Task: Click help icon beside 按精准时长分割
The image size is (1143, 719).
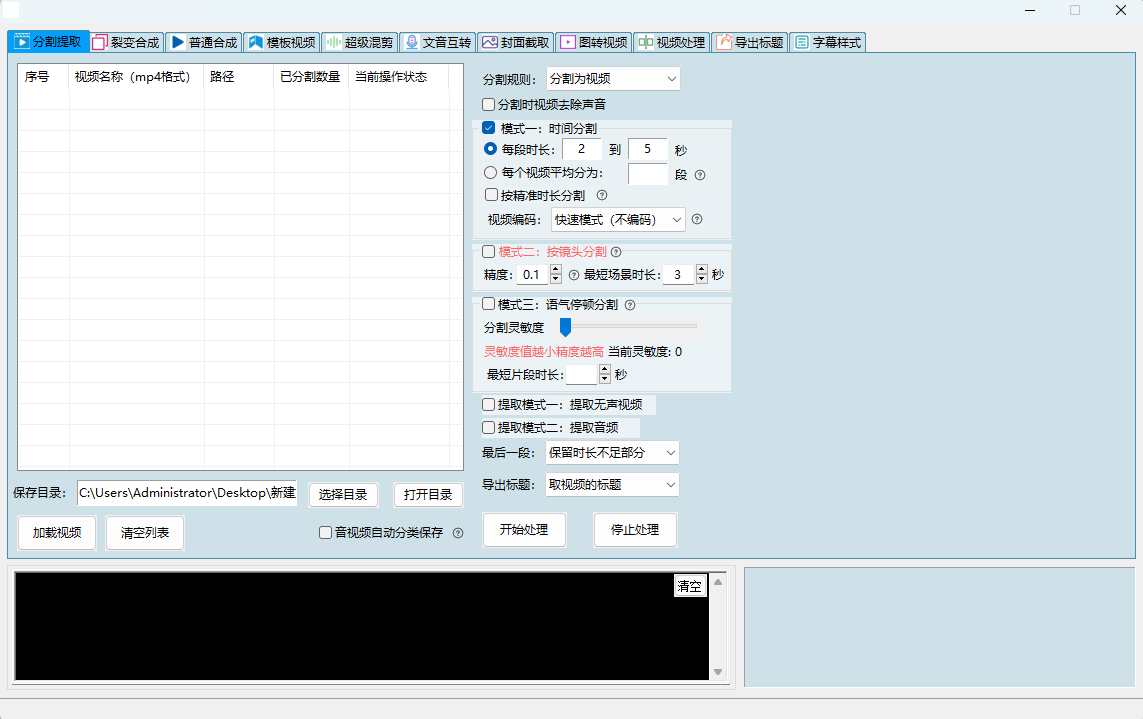Action: pos(602,196)
